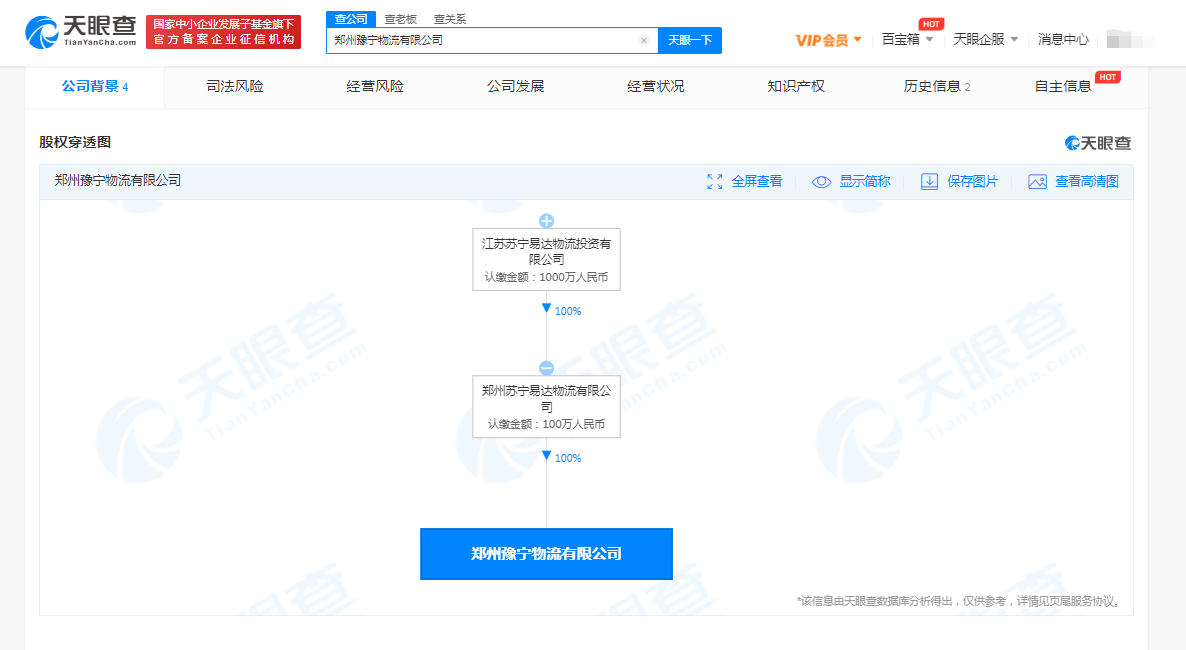Click the HD picture icon
Image resolution: width=1186 pixels, height=650 pixels.
[1038, 182]
